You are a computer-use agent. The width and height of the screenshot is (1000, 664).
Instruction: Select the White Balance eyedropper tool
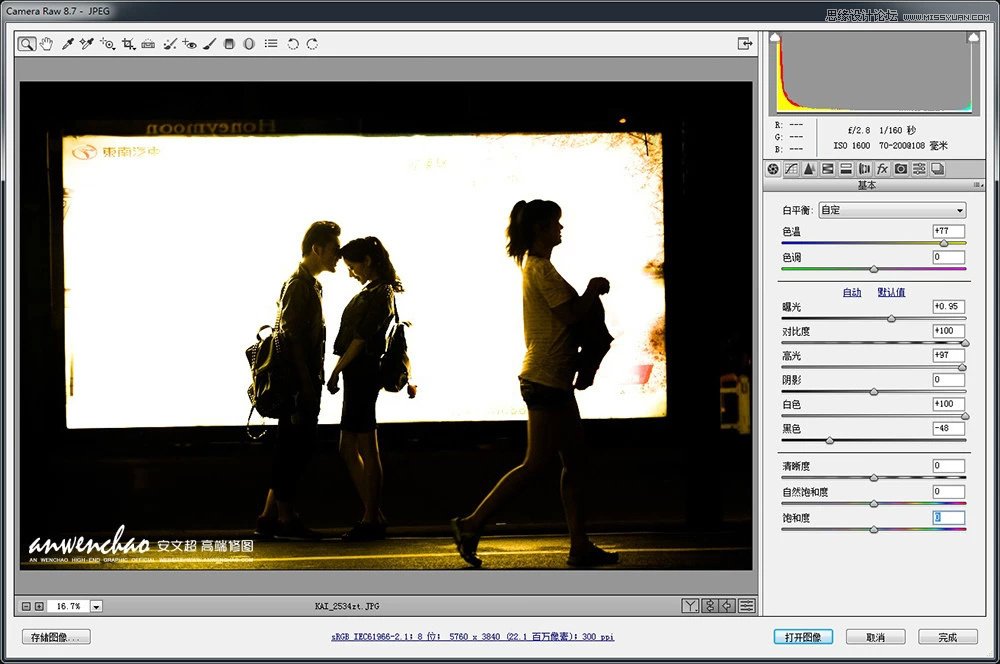pos(68,44)
